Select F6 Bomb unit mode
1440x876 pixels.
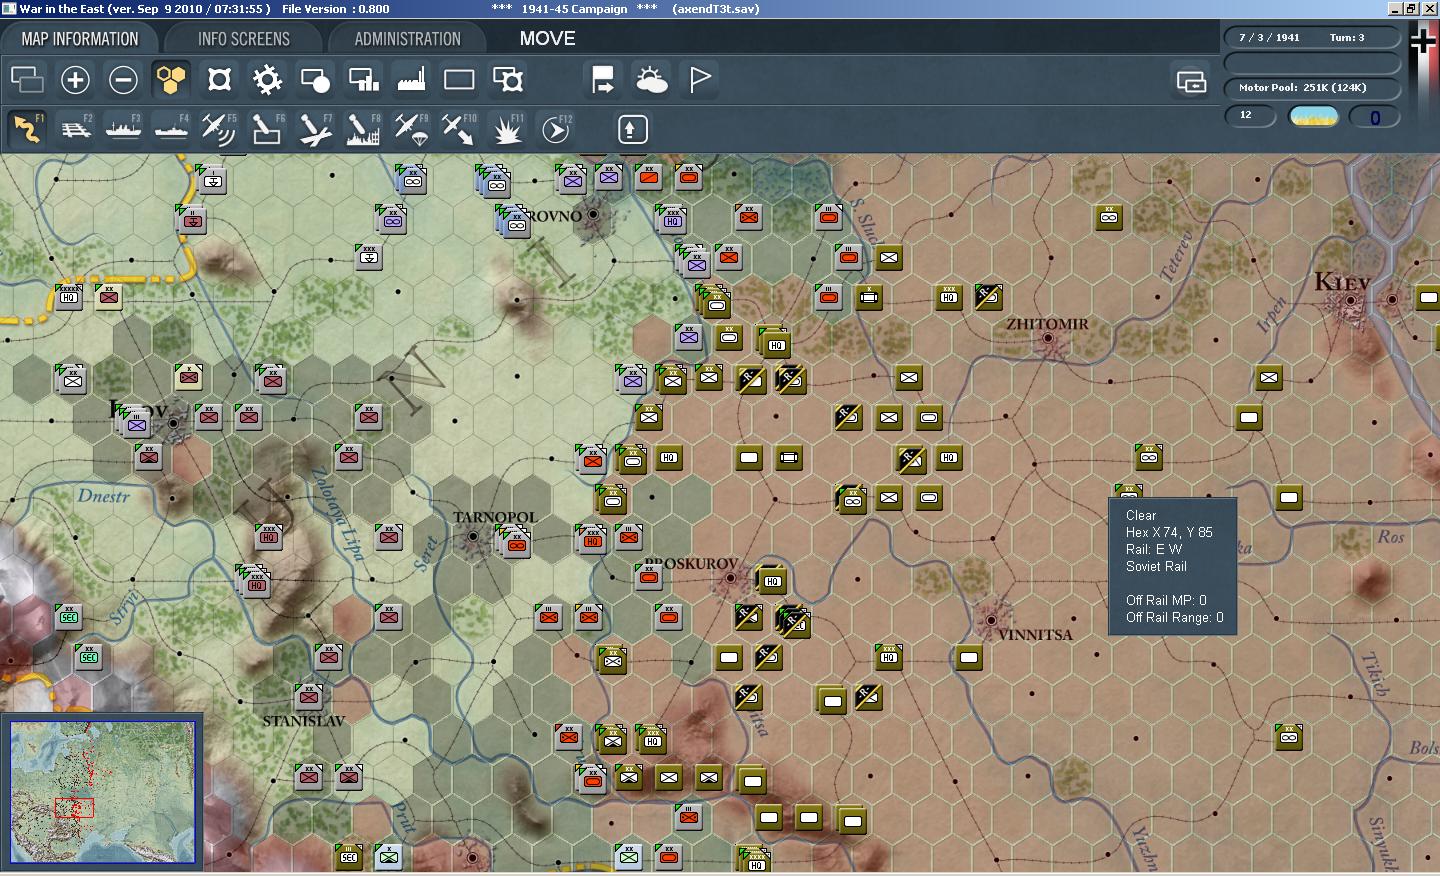267,129
